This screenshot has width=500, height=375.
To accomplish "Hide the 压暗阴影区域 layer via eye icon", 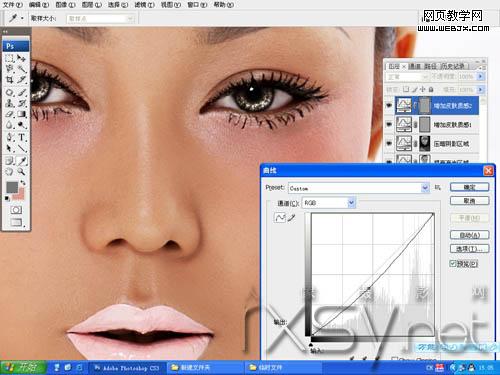I will point(389,143).
